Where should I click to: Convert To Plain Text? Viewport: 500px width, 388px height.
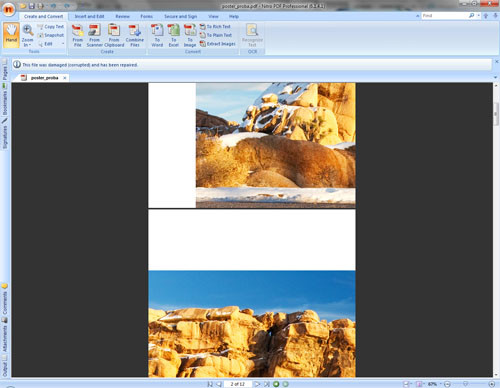tap(216, 35)
